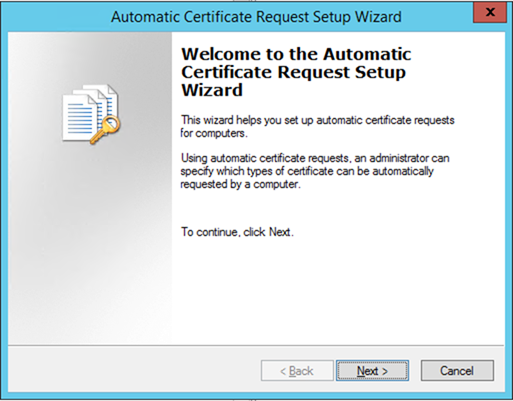Select the word Wizard in the bold heading

click(212, 90)
